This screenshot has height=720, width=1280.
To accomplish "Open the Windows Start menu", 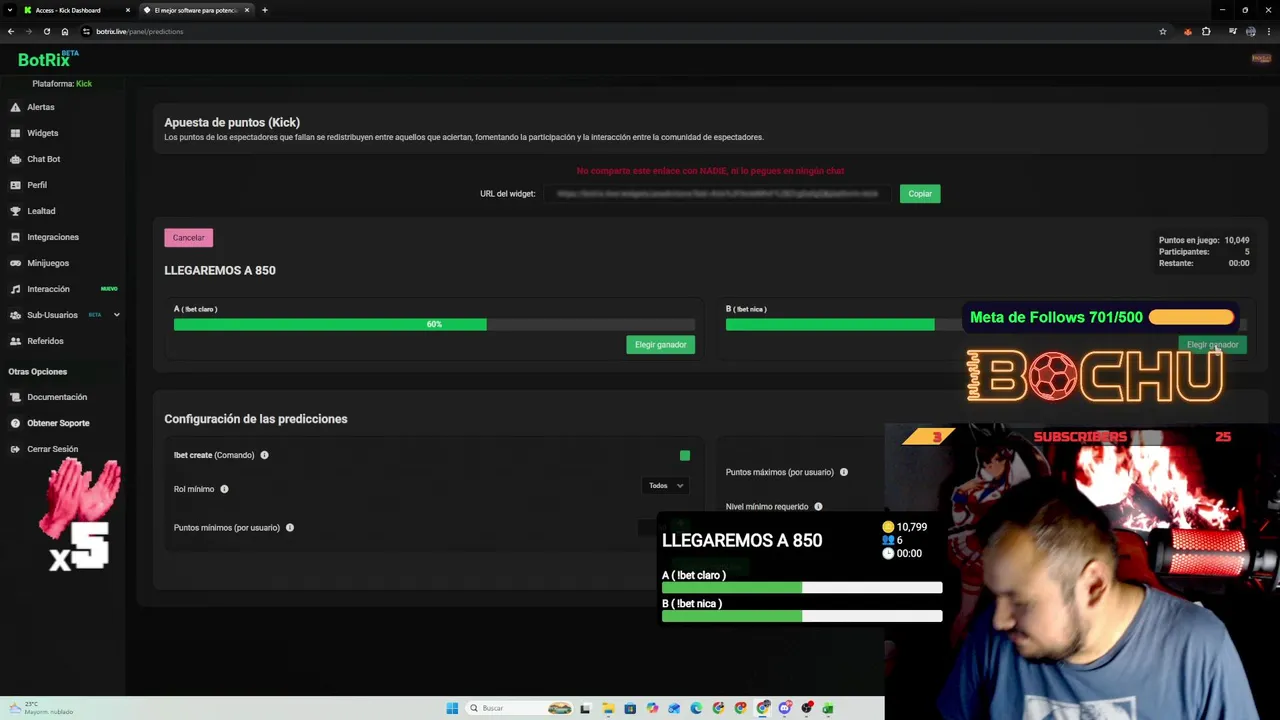I will pyautogui.click(x=452, y=708).
